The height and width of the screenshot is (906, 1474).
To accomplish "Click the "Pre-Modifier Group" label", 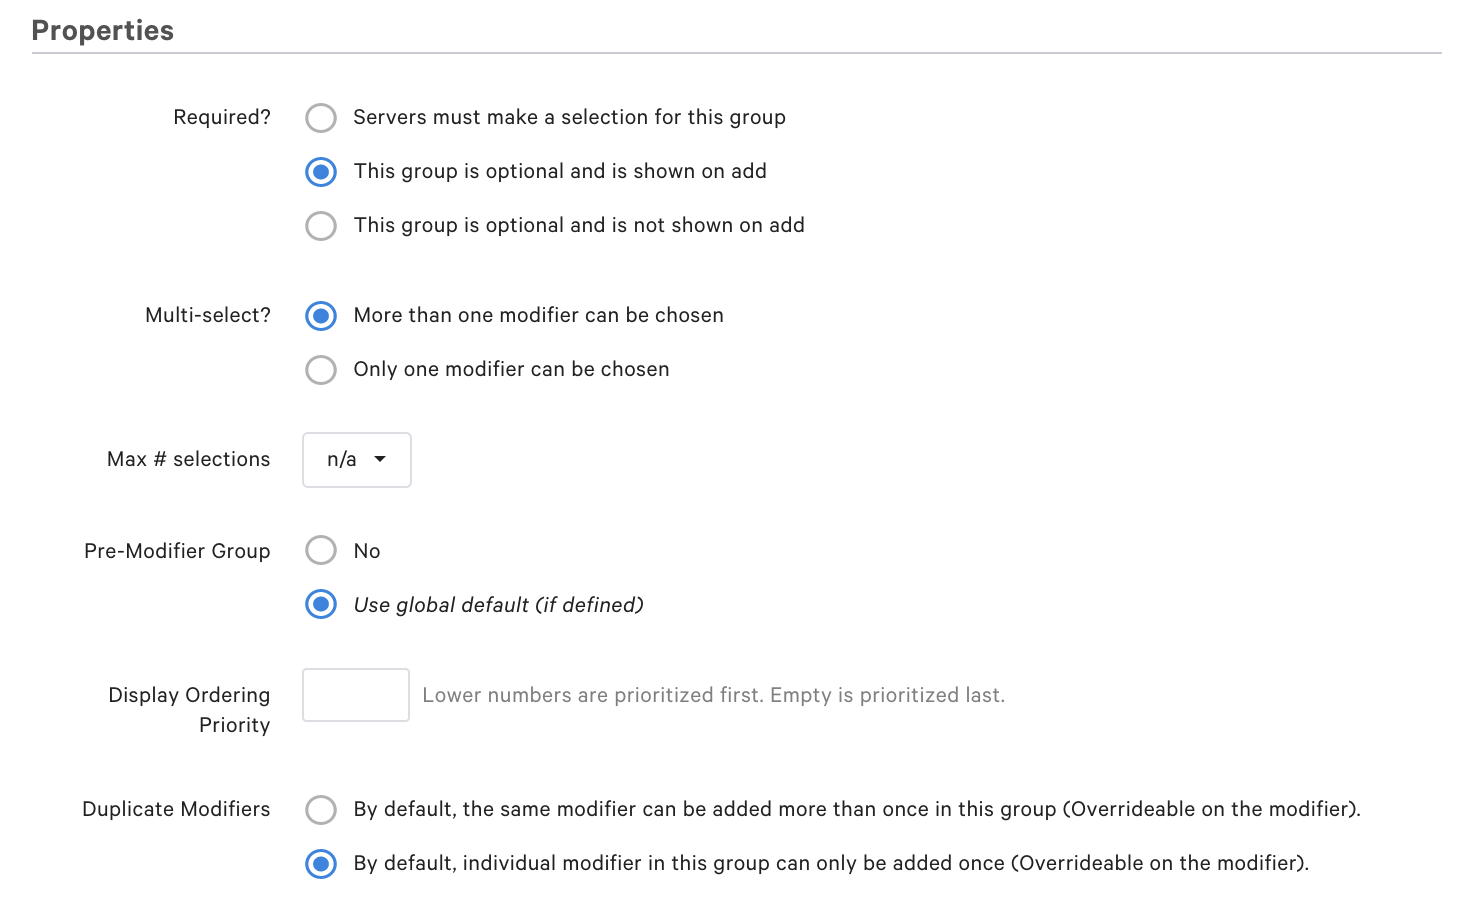I will pos(177,550).
